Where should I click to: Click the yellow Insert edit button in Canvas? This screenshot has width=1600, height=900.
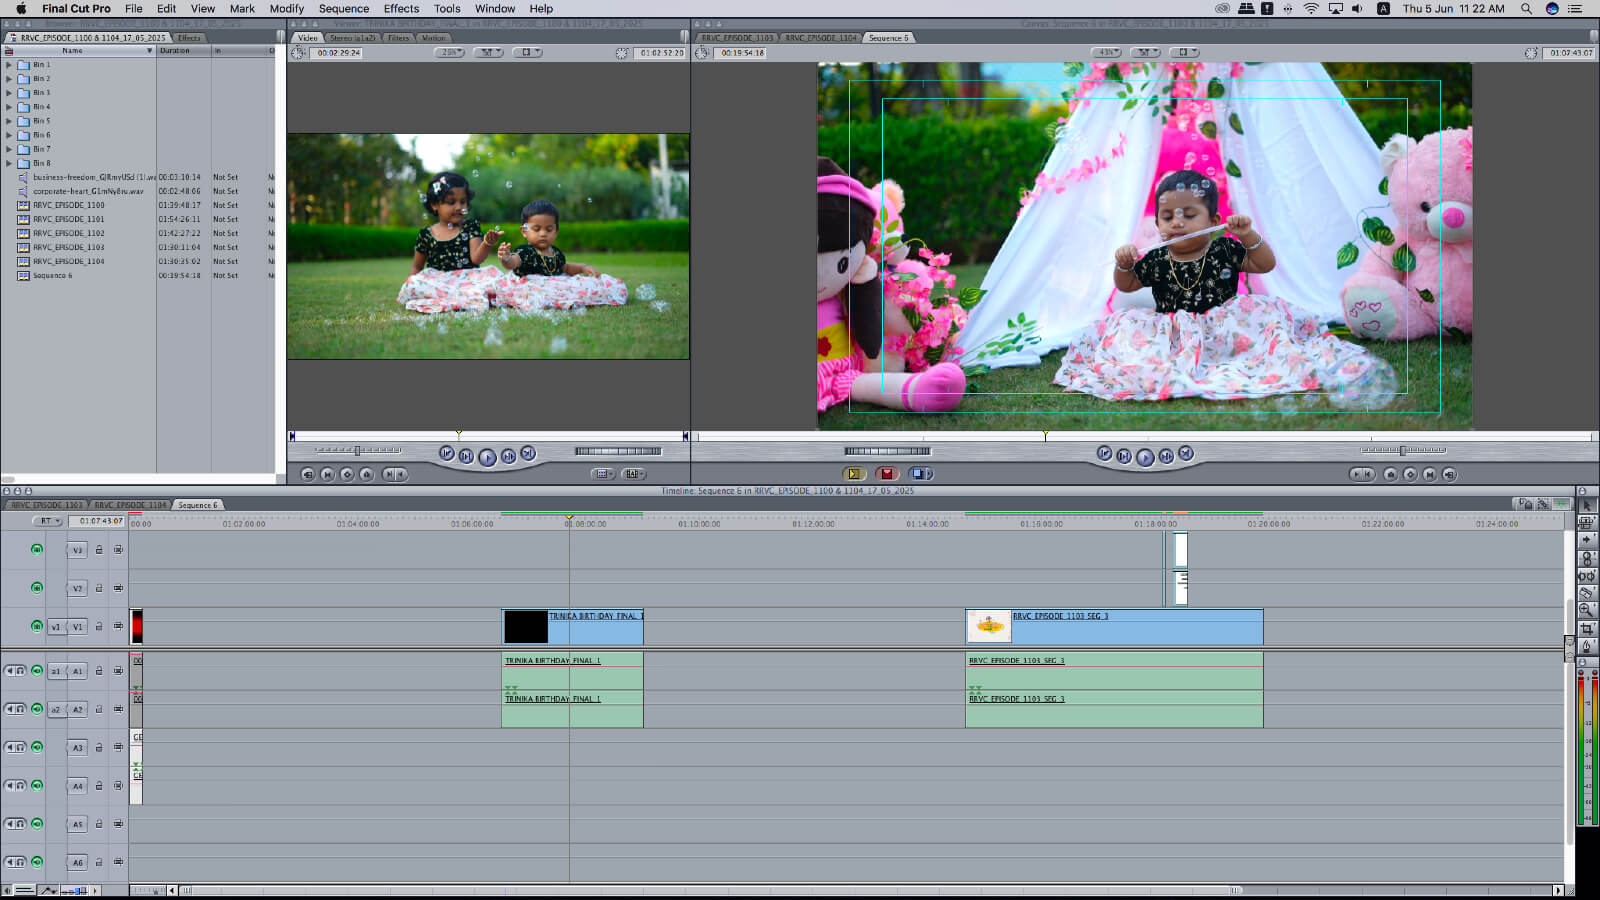[853, 474]
